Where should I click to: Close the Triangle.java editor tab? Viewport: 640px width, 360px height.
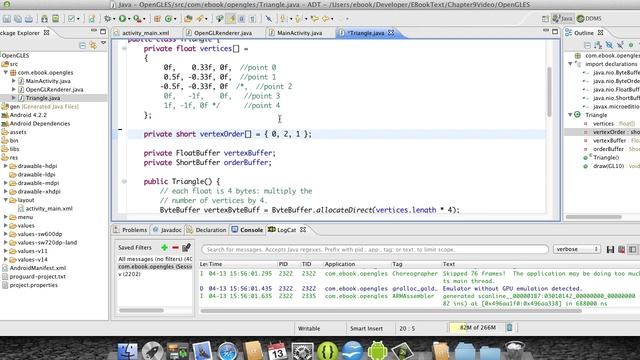pyautogui.click(x=391, y=33)
